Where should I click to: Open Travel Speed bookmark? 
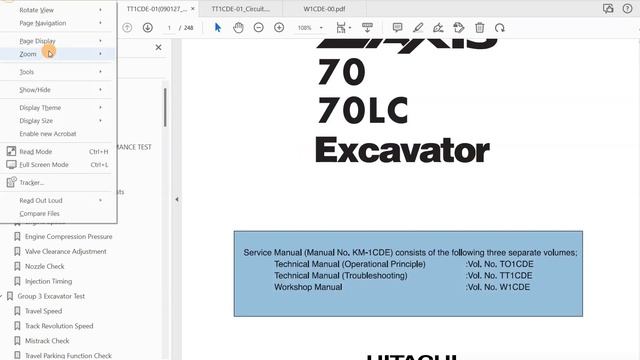(43, 311)
